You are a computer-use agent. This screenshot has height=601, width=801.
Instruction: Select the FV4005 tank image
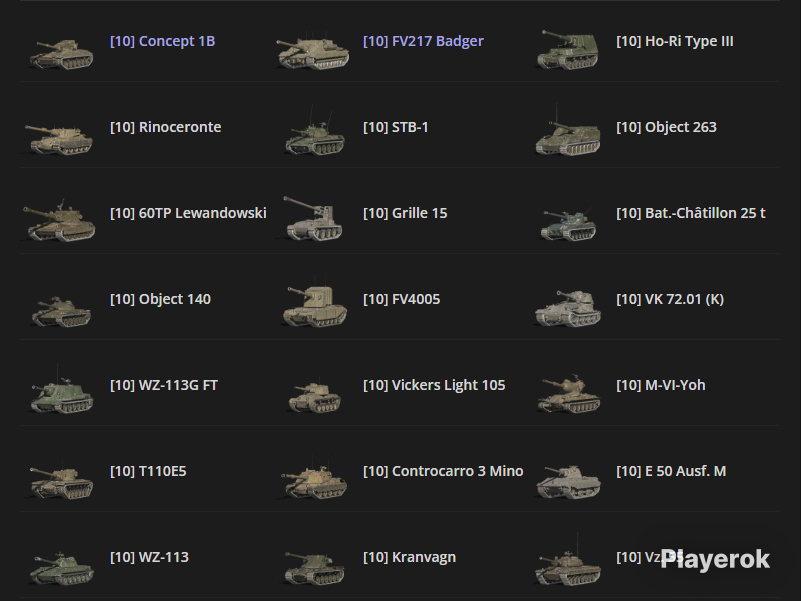pos(315,305)
